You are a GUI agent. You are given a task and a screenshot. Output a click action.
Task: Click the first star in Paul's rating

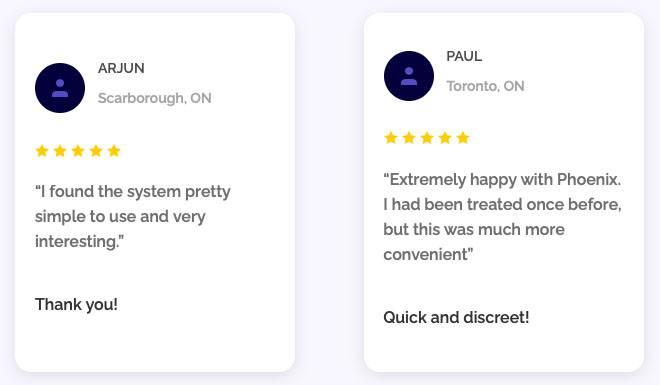(391, 138)
